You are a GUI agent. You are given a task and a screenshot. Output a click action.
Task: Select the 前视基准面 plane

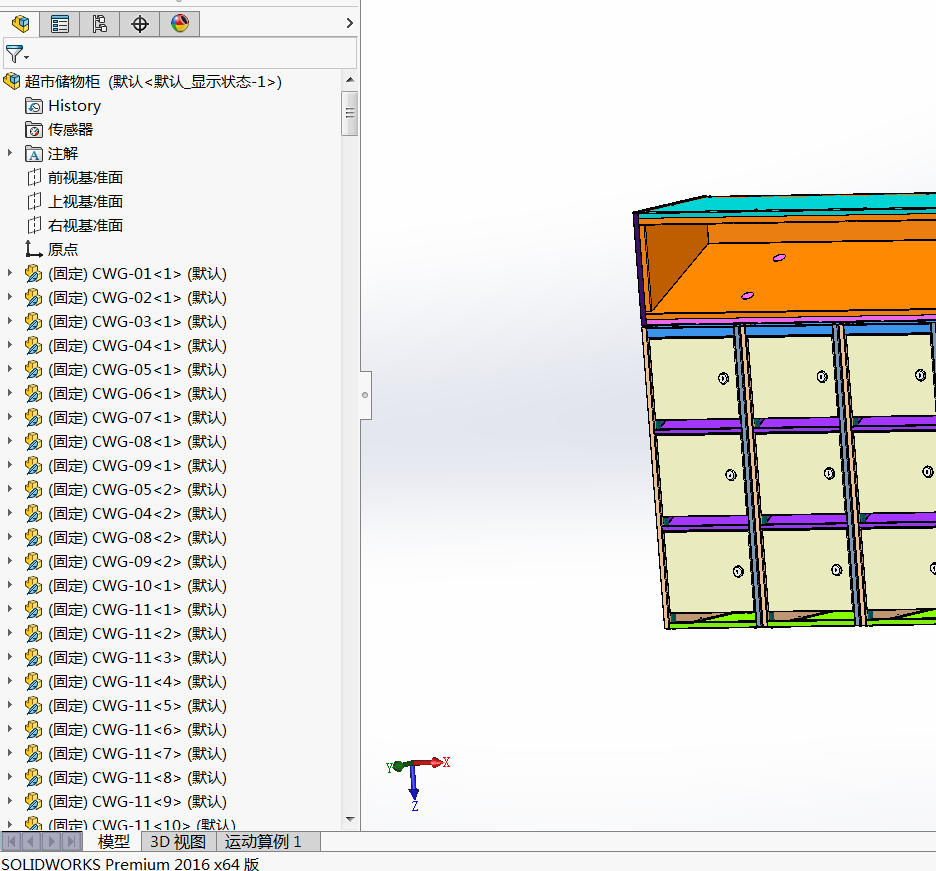85,178
